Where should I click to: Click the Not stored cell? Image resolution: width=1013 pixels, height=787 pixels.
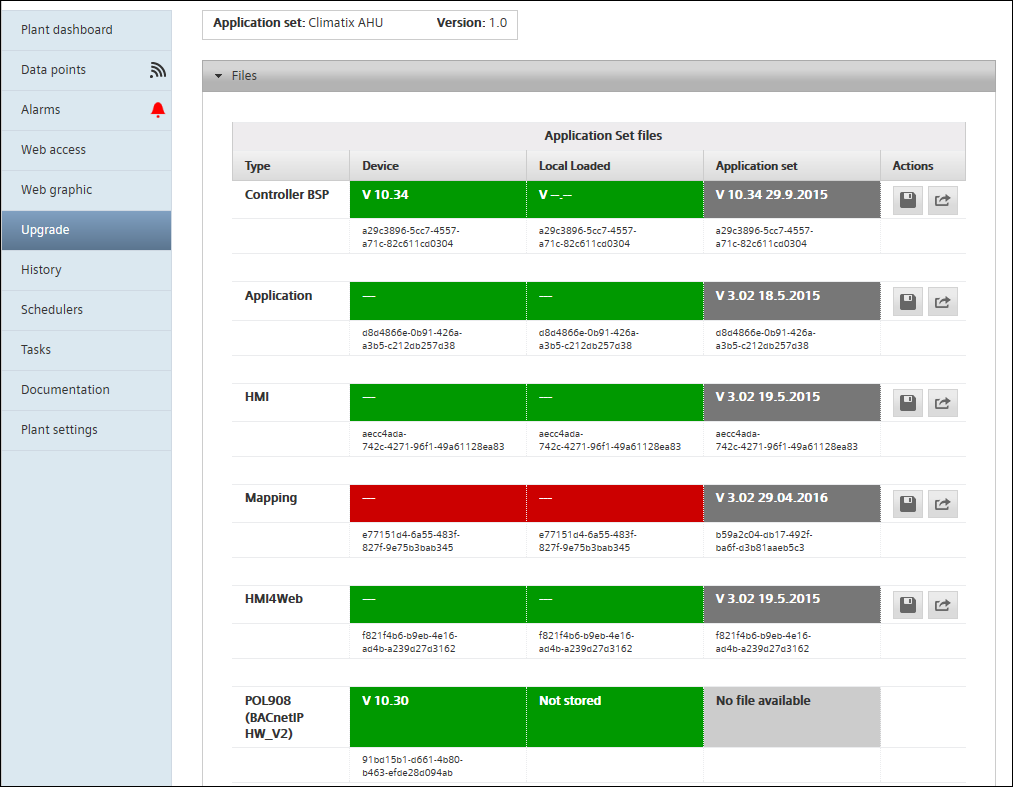(x=615, y=717)
